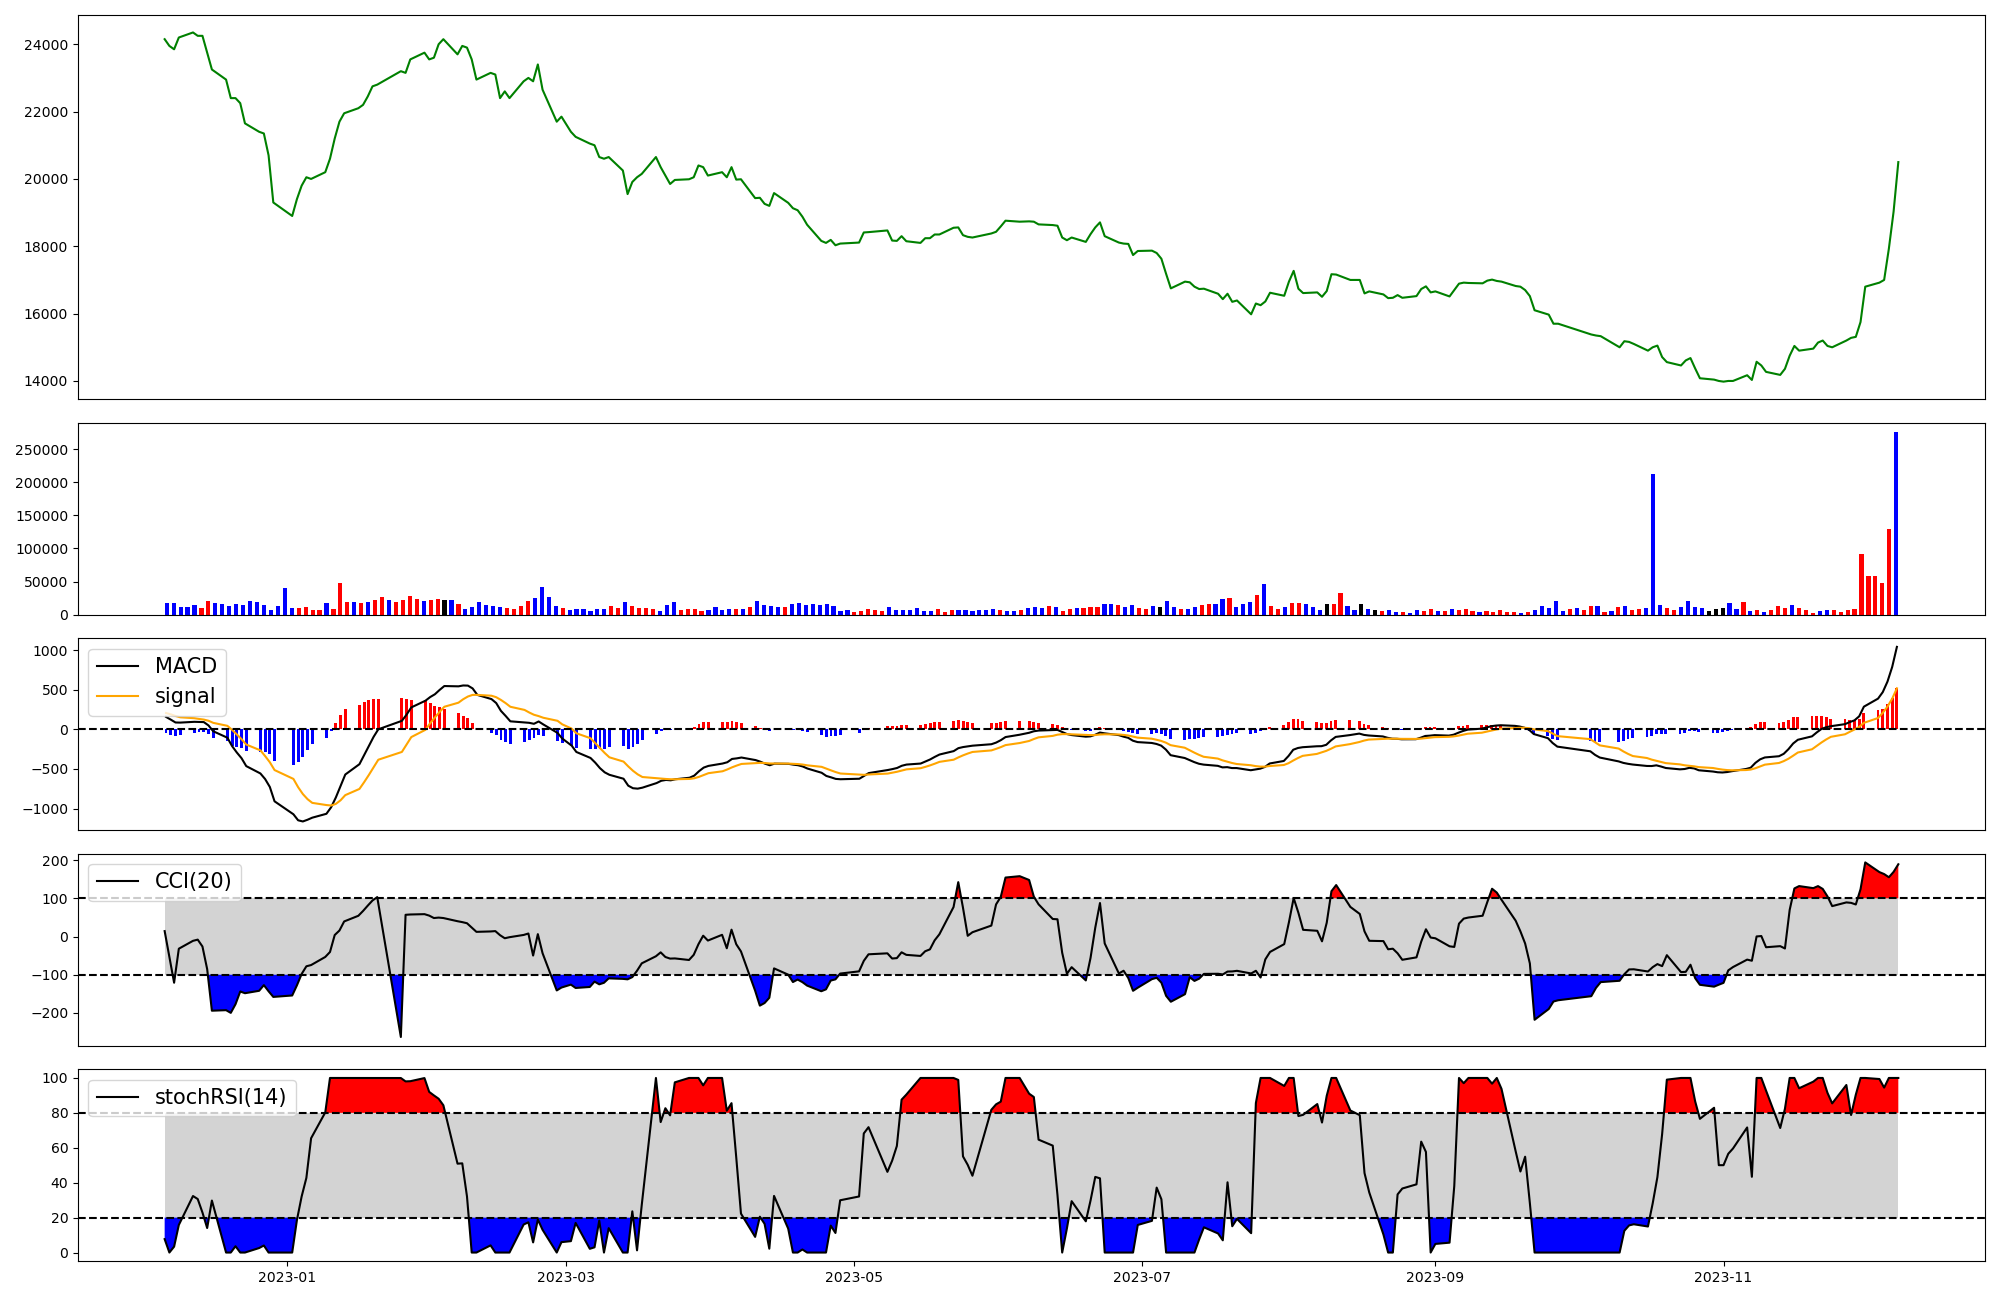Viewport: 2000px width, 1300px height.
Task: Click the 14000 price axis label
Action: (x=48, y=382)
